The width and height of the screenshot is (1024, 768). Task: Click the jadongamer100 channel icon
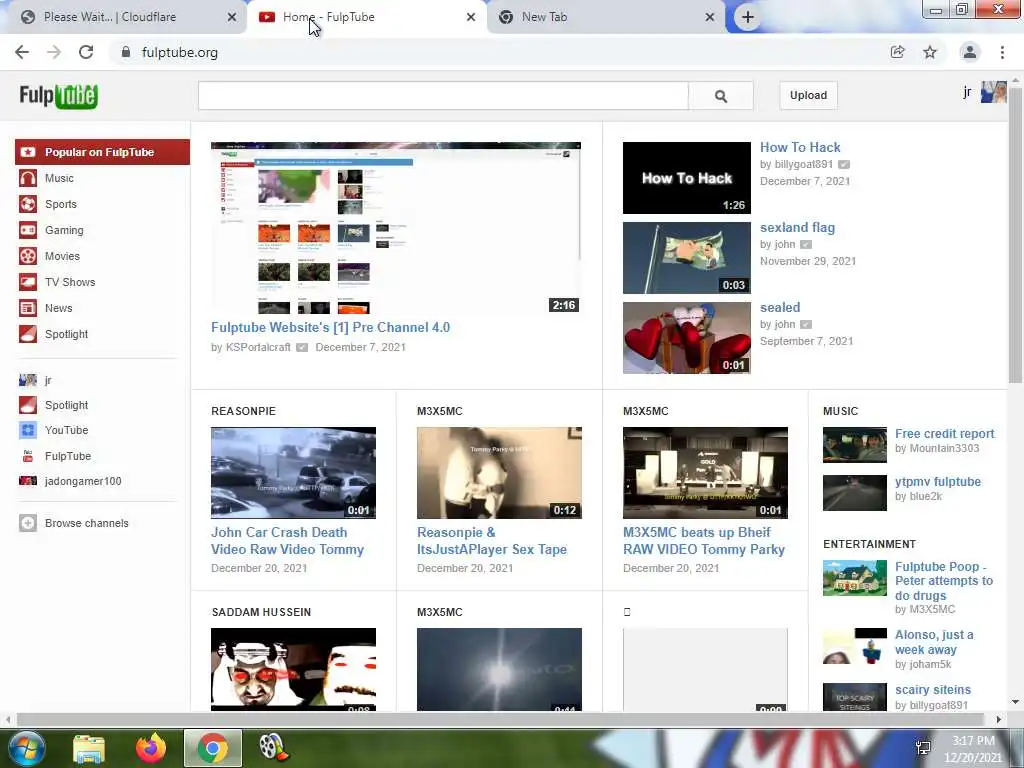click(27, 481)
